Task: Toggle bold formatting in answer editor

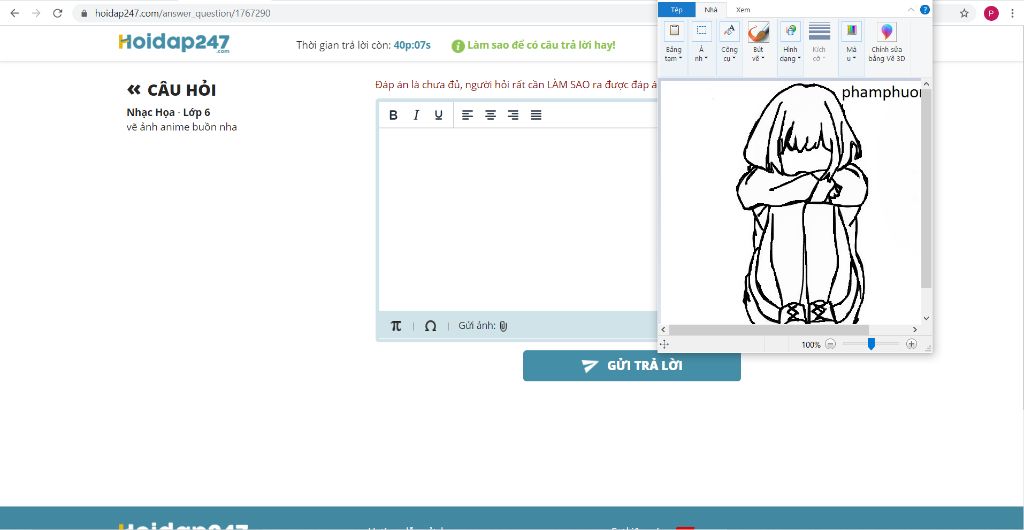Action: 393,115
